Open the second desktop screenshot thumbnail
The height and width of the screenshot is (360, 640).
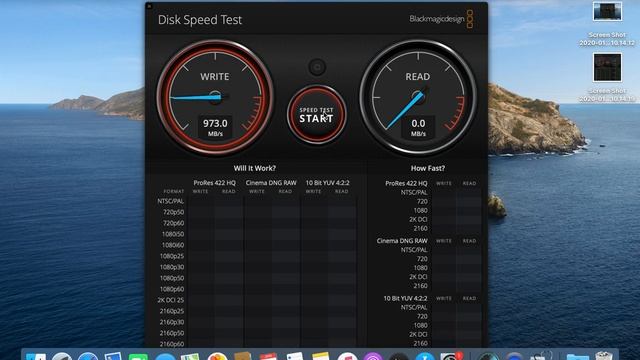click(607, 67)
